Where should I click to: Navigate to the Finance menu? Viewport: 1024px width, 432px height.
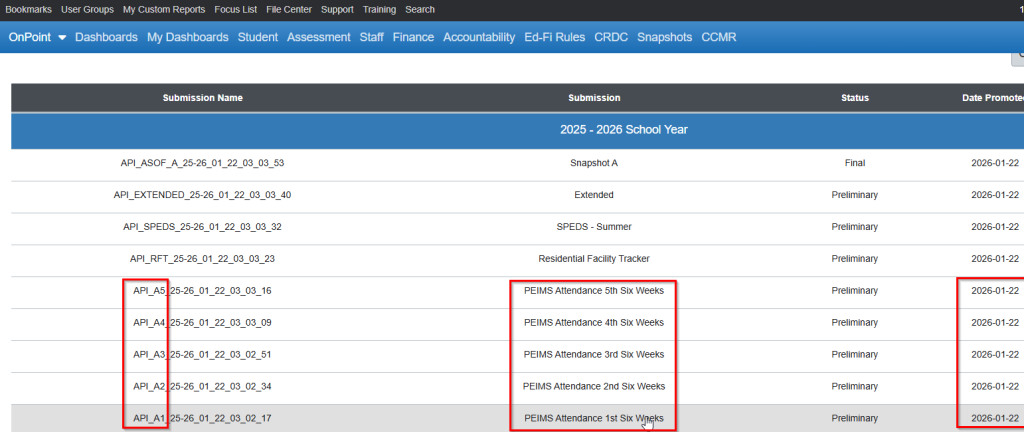tap(413, 37)
